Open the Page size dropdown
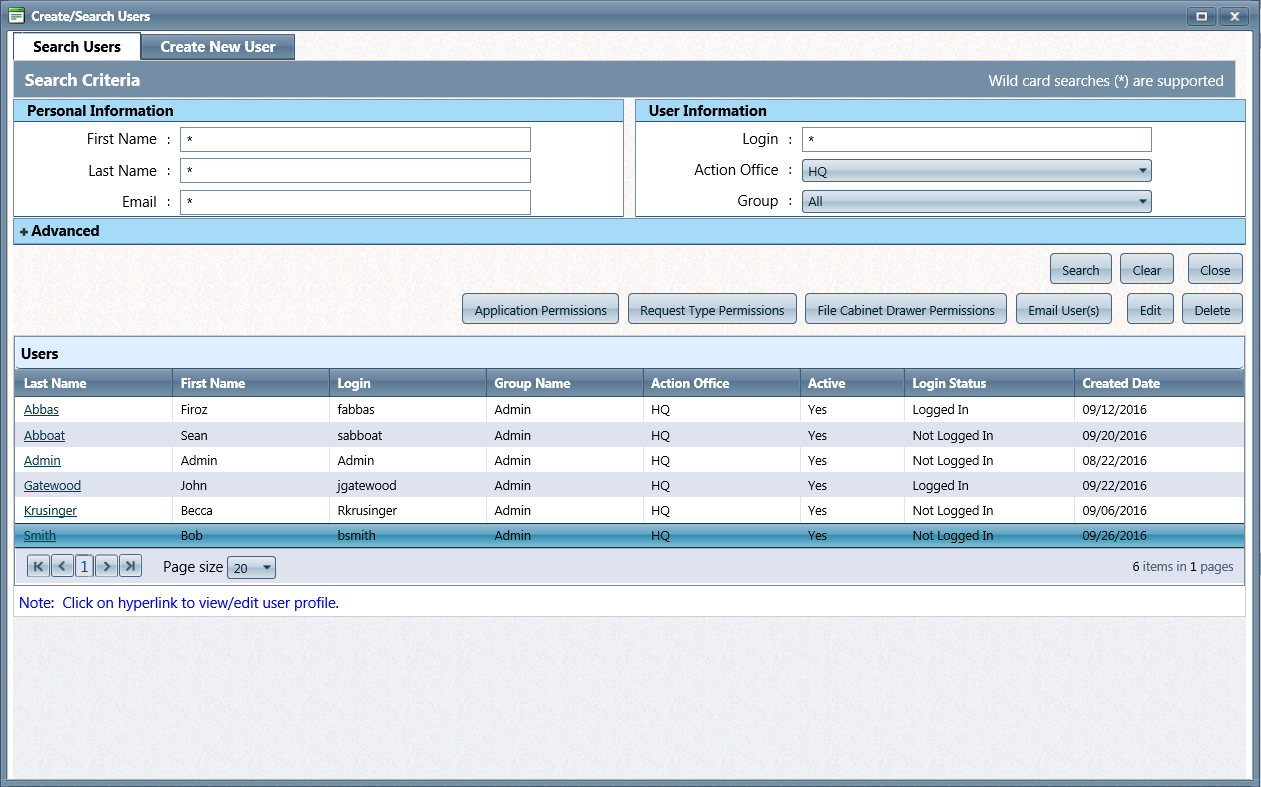The height and width of the screenshot is (787, 1261). [252, 568]
